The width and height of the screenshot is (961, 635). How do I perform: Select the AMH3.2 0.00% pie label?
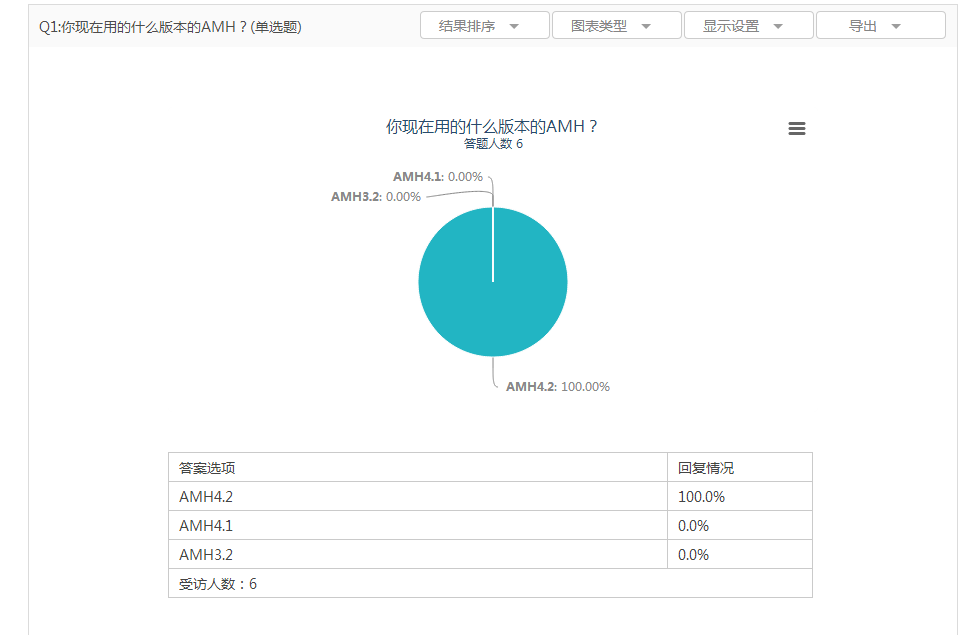pos(376,197)
